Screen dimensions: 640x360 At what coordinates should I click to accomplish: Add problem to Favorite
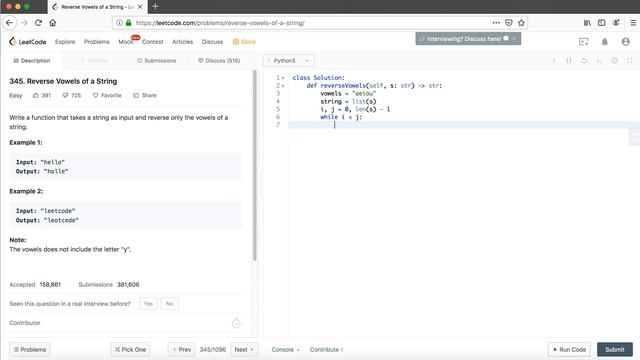coord(107,95)
